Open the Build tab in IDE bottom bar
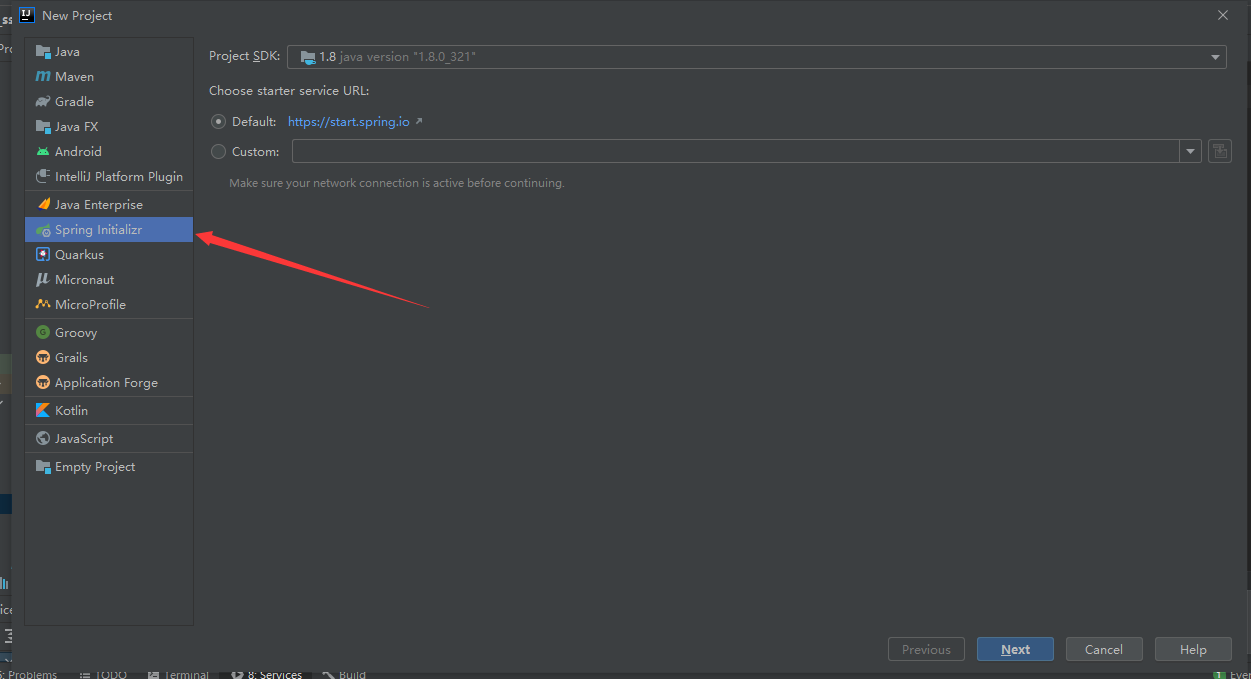This screenshot has height=679, width=1251. [x=344, y=674]
